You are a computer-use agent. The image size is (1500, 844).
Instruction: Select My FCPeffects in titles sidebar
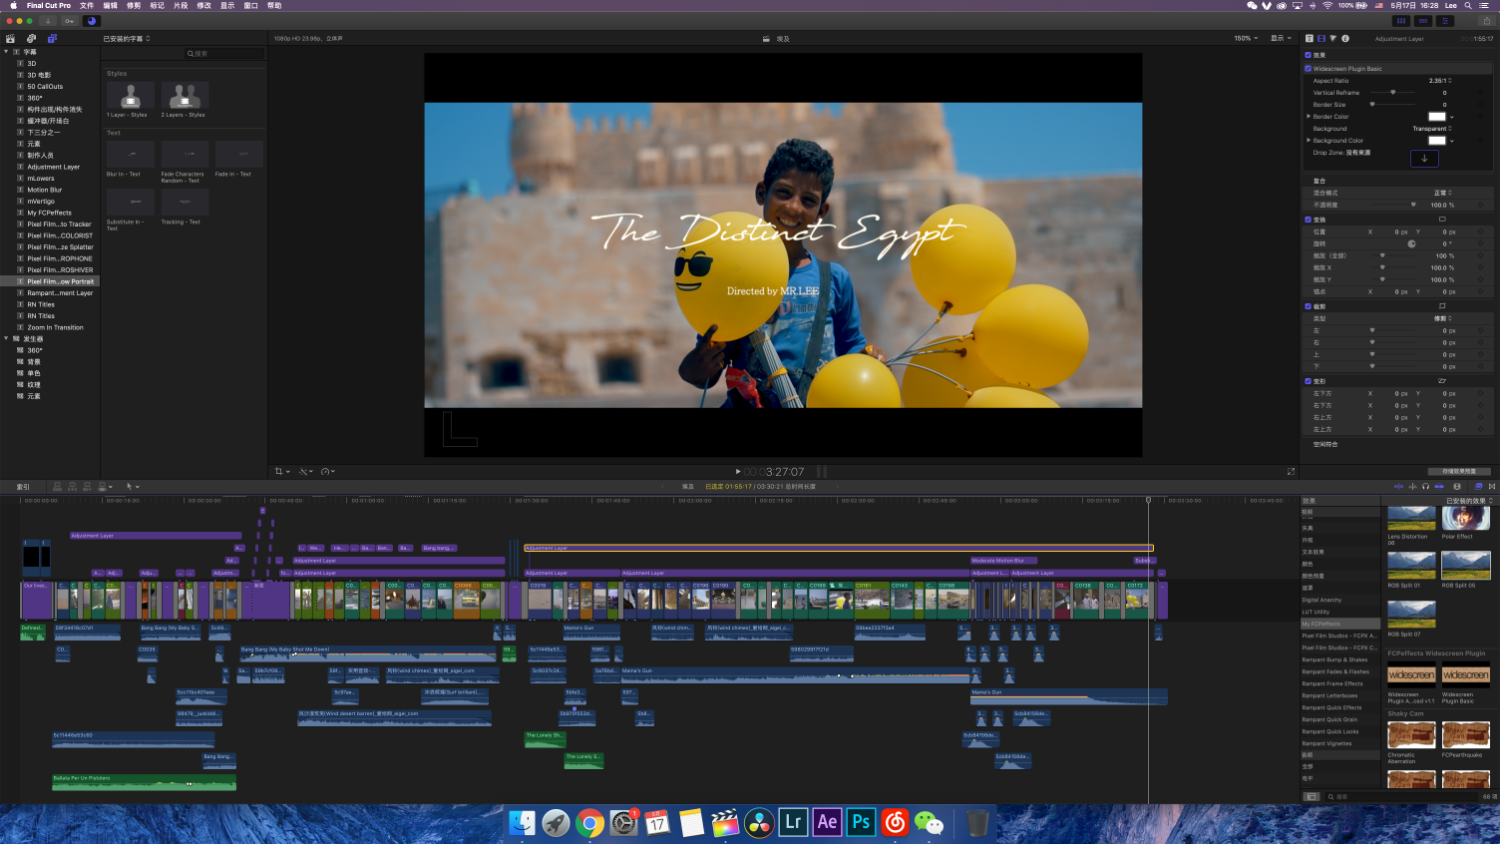pos(49,213)
